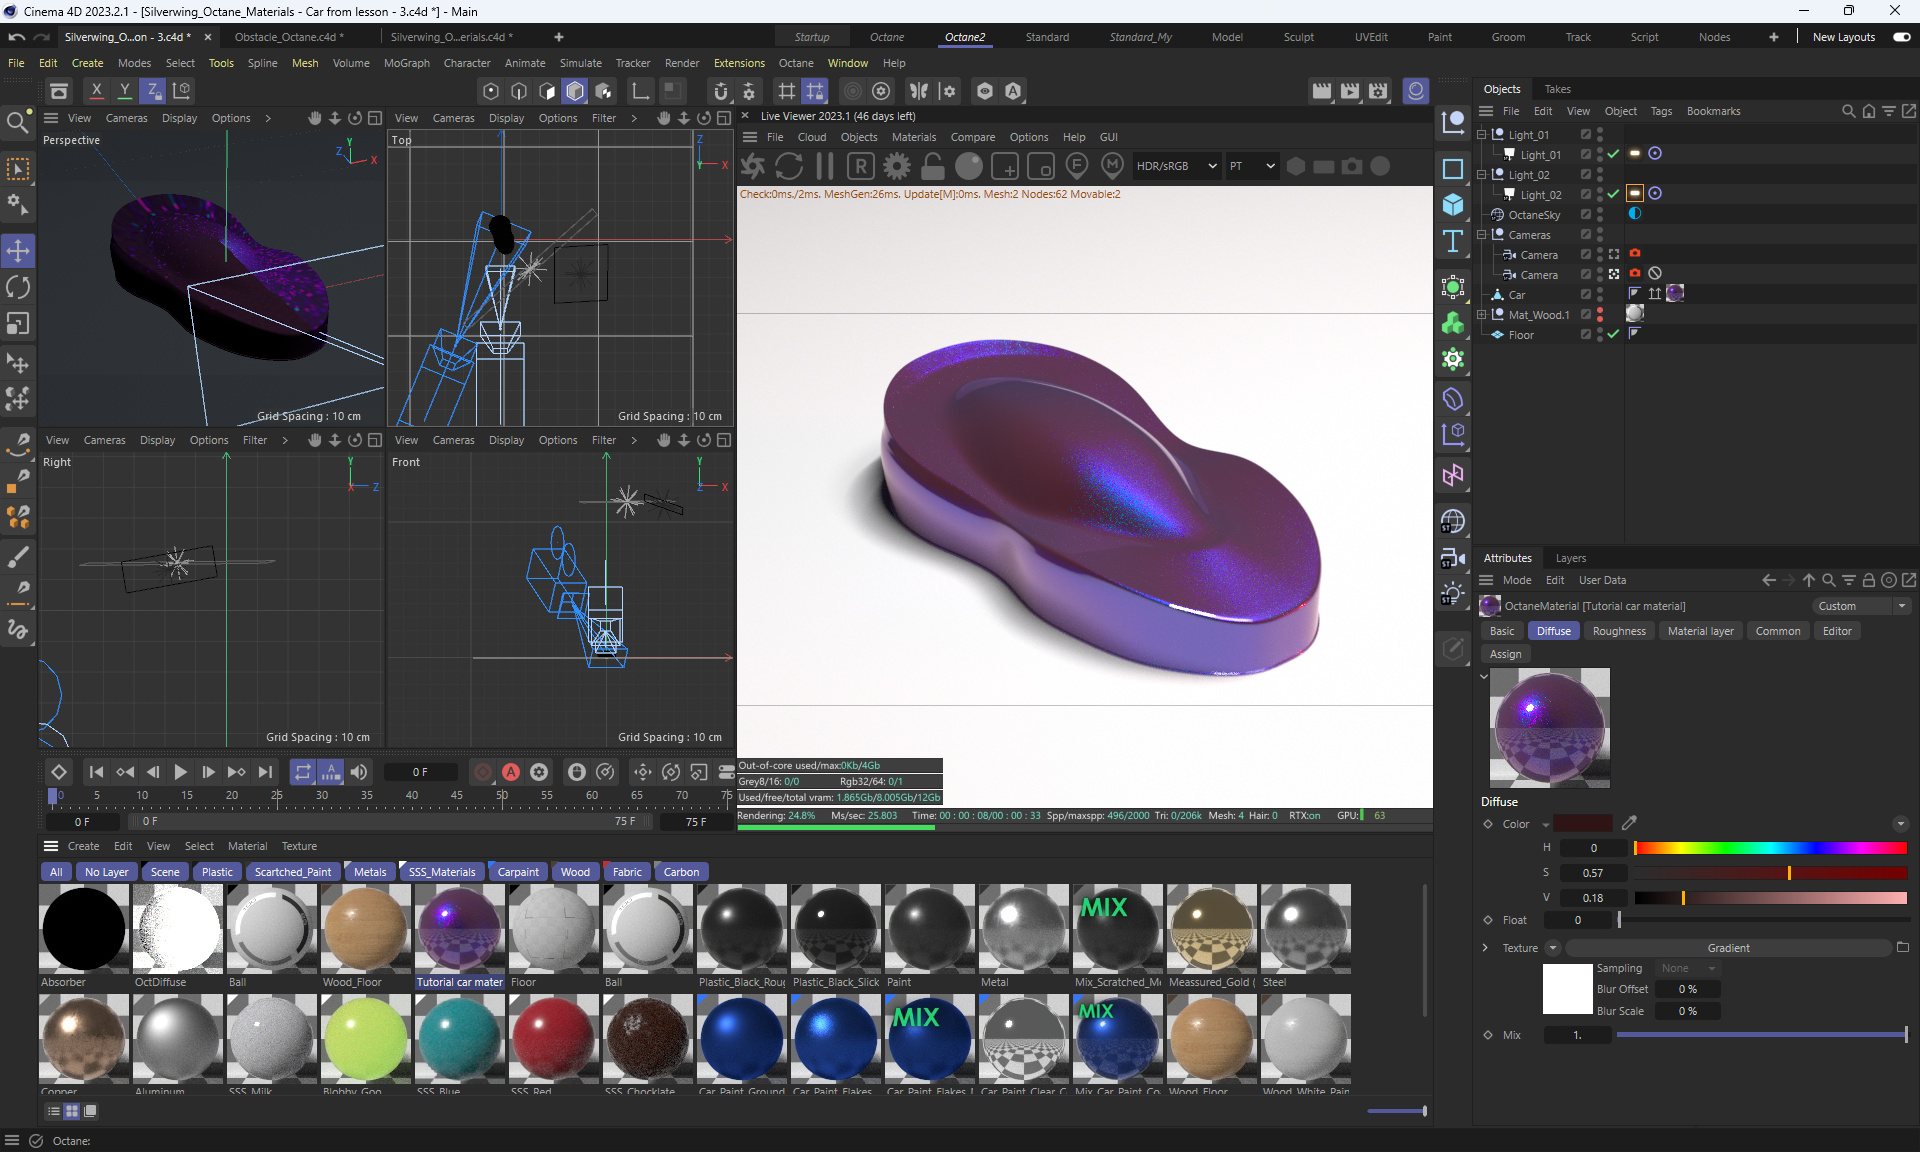Screen dimensions: 1920x1152
Task: Click the lock resolution padlock icon
Action: point(933,166)
